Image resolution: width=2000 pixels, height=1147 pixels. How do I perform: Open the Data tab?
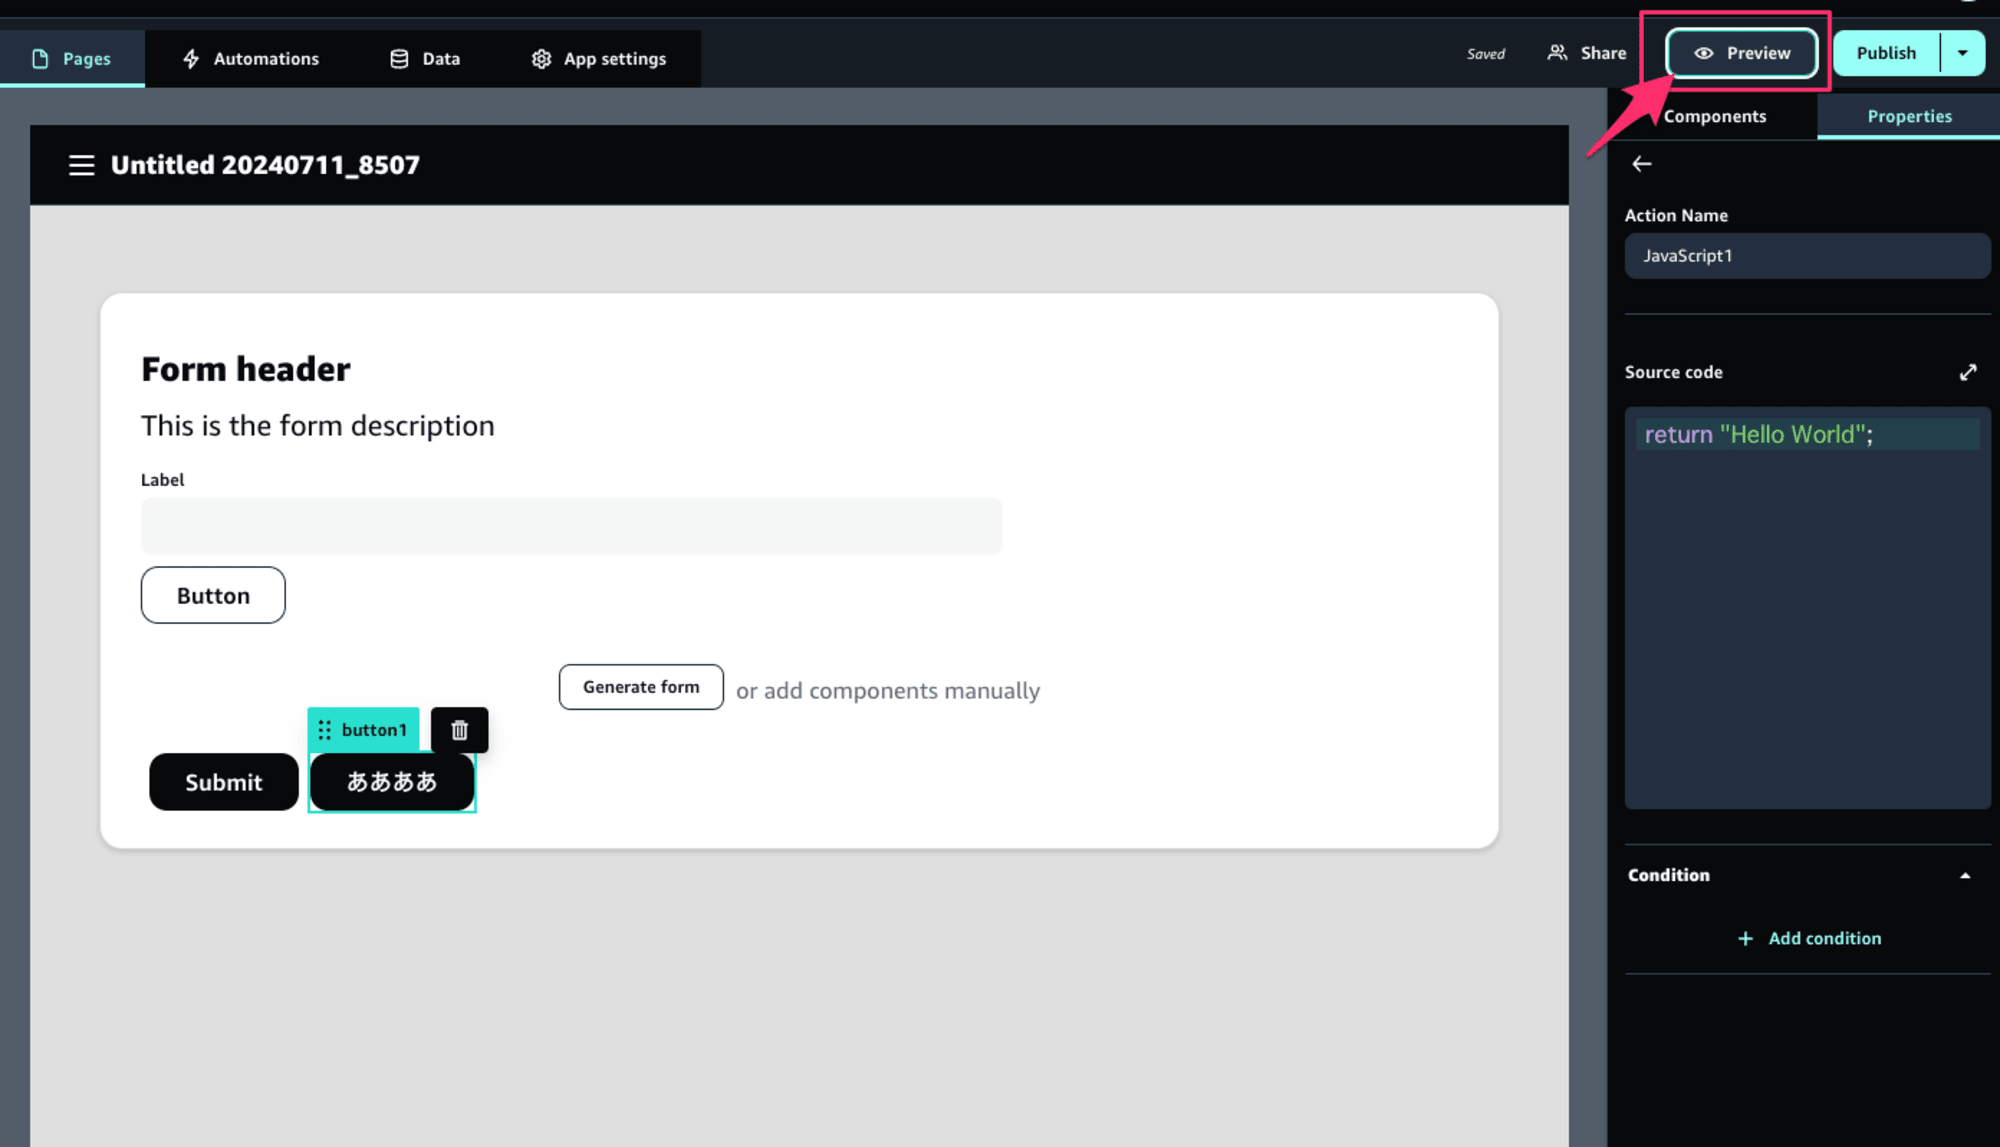tap(425, 58)
